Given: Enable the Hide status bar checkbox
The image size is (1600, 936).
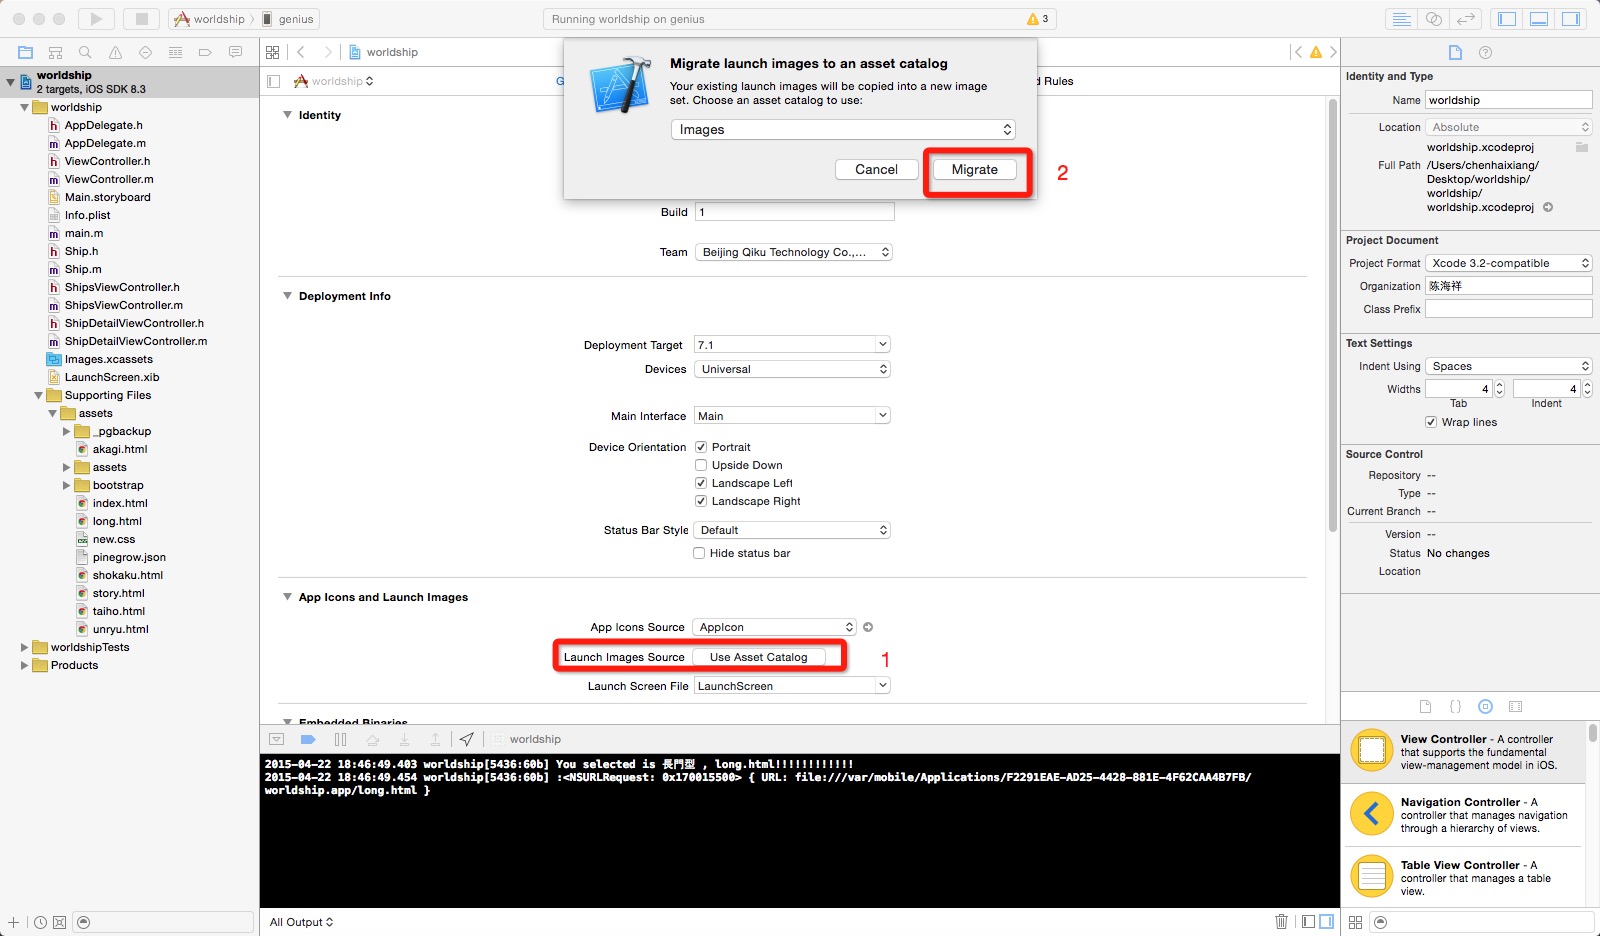Looking at the screenshot, I should [699, 553].
